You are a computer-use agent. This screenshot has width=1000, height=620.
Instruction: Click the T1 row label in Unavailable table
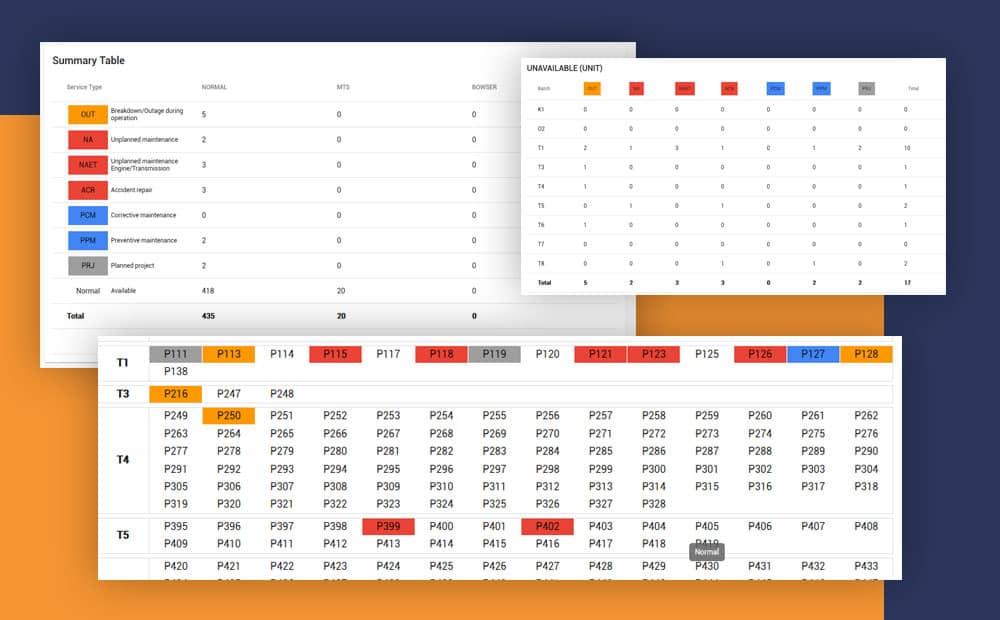tap(541, 148)
